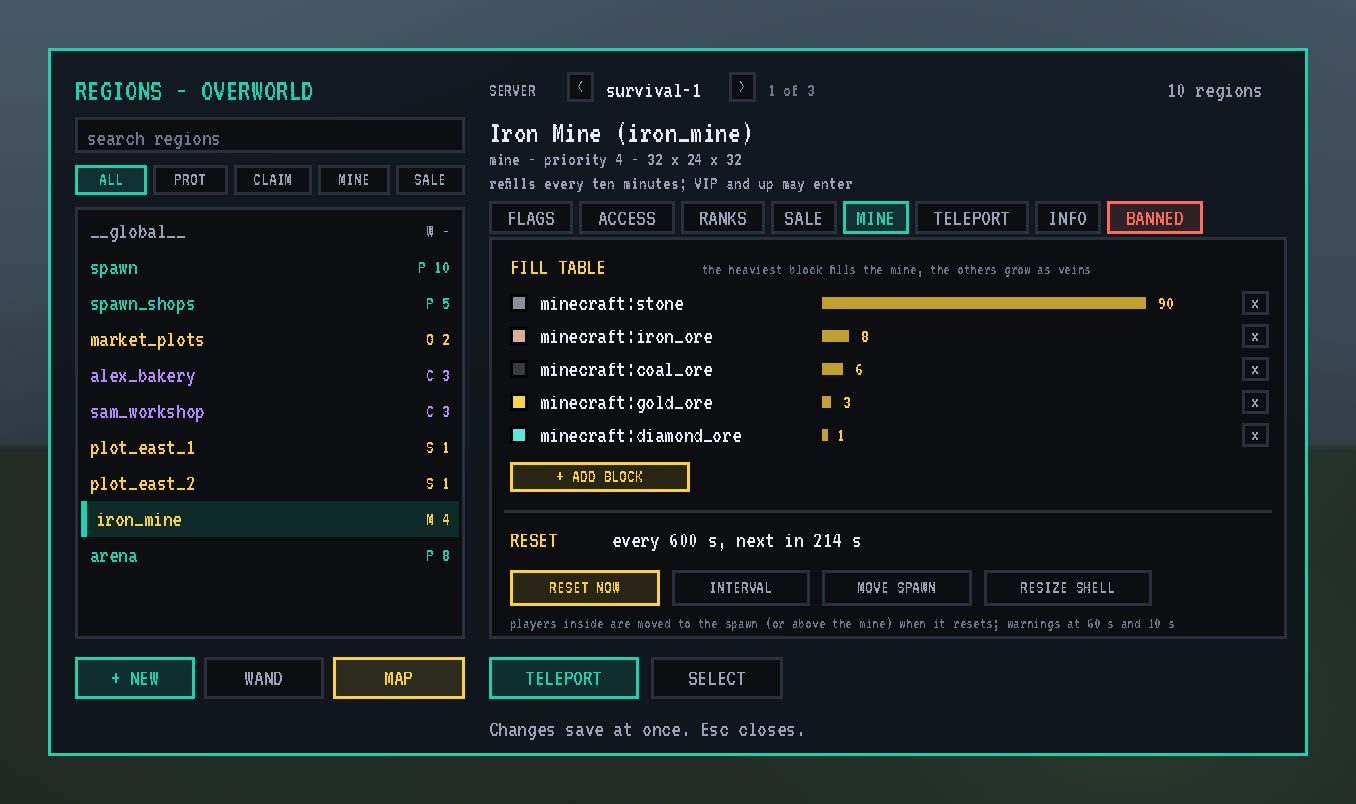Open the BANNED tab
The image size is (1356, 804).
click(x=1155, y=218)
